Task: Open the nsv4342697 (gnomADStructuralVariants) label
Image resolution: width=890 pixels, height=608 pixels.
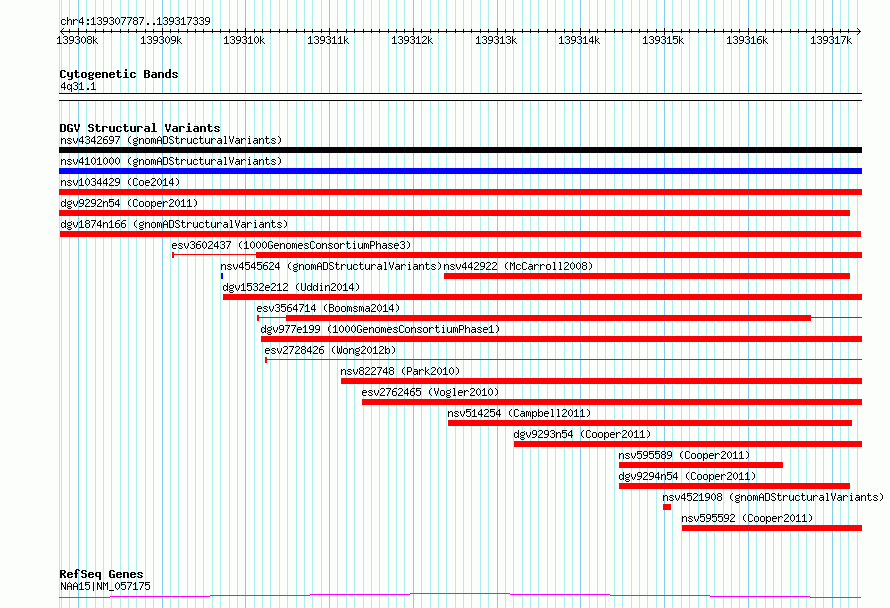Action: [171, 140]
